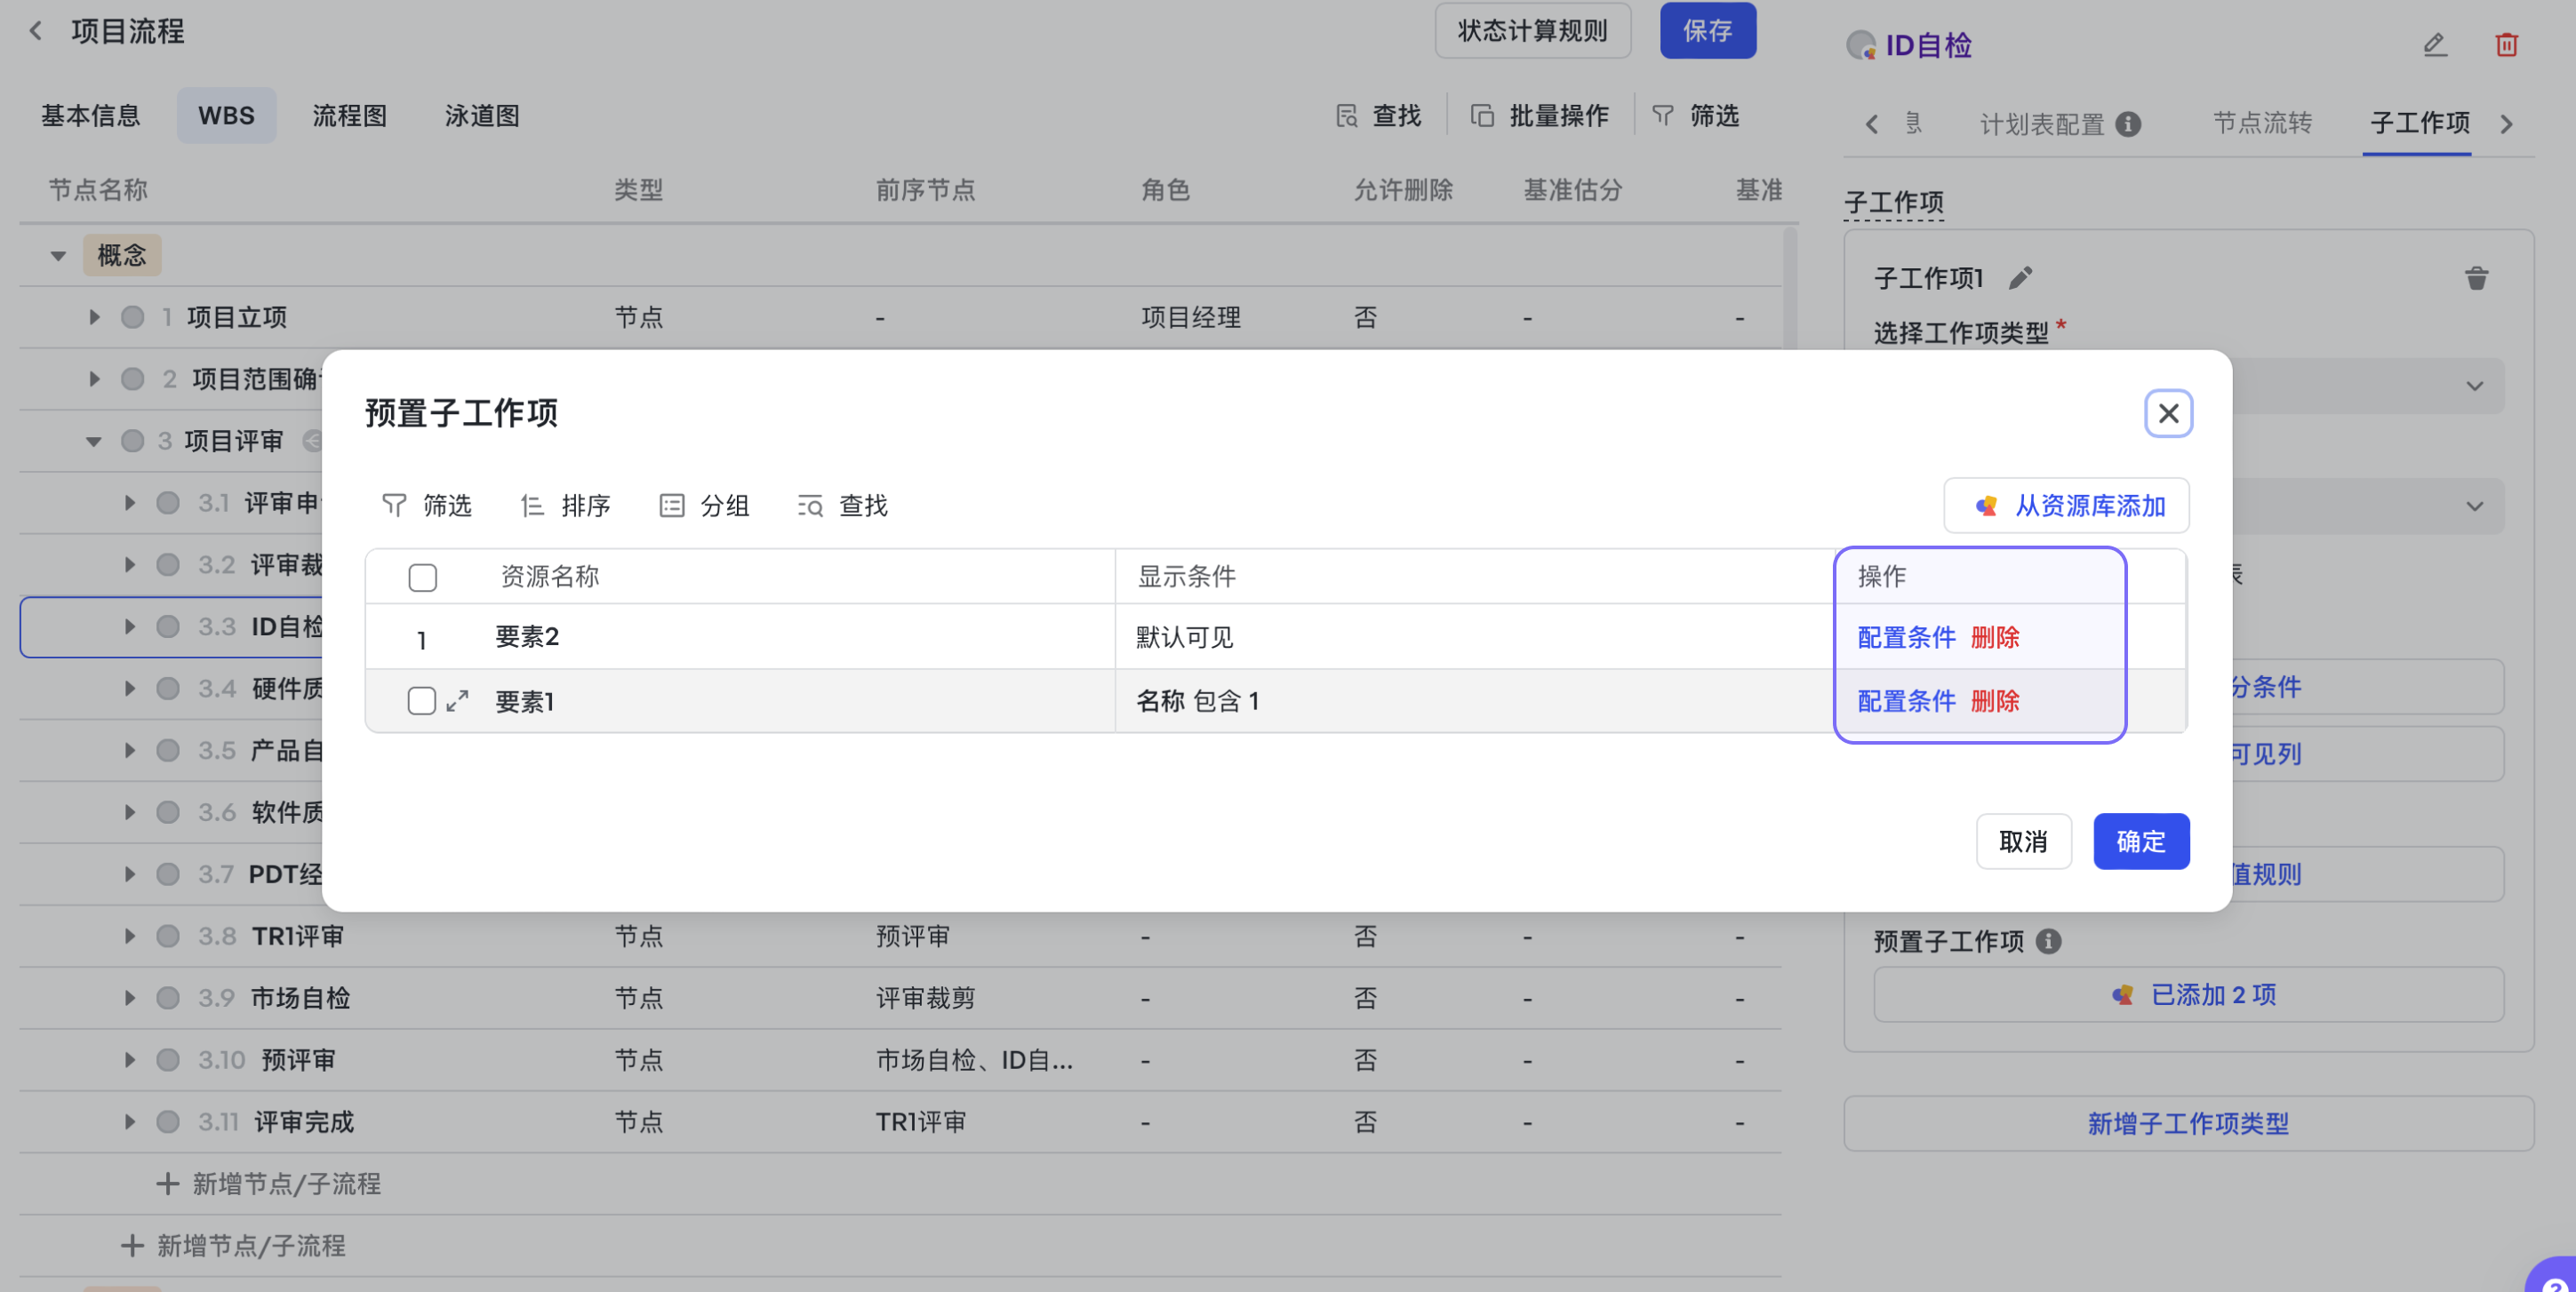This screenshot has height=1292, width=2576.
Task: Expand the 3.10 预评审 node
Action: pos(129,1060)
